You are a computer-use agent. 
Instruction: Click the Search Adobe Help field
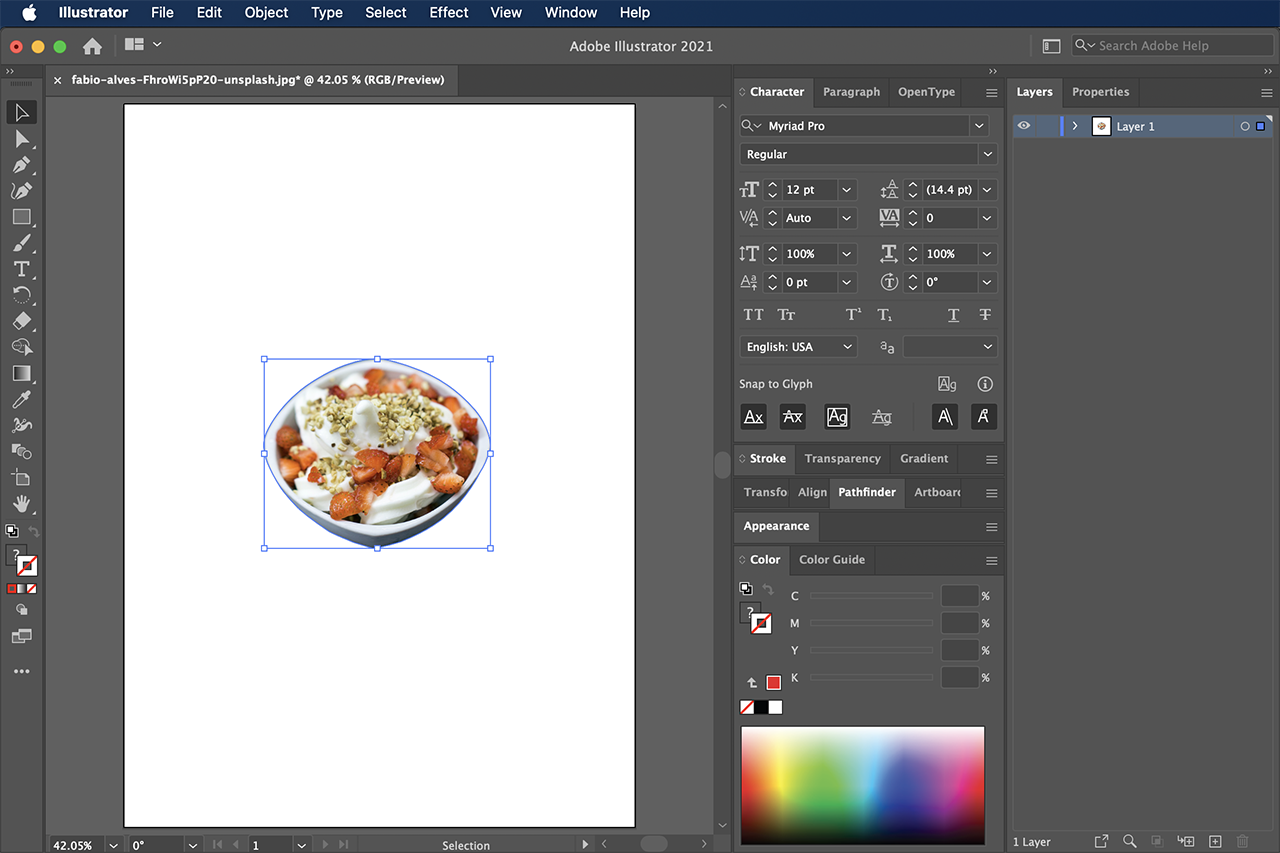[1173, 46]
